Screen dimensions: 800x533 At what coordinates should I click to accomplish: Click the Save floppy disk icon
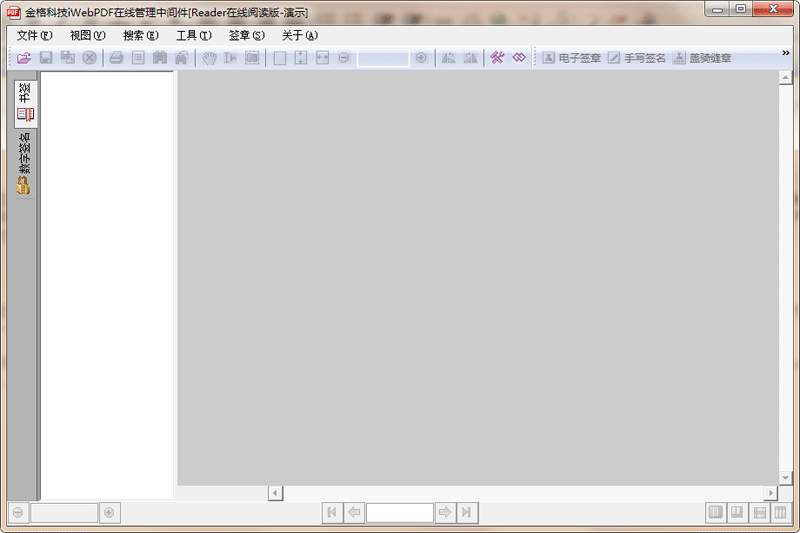coord(46,58)
